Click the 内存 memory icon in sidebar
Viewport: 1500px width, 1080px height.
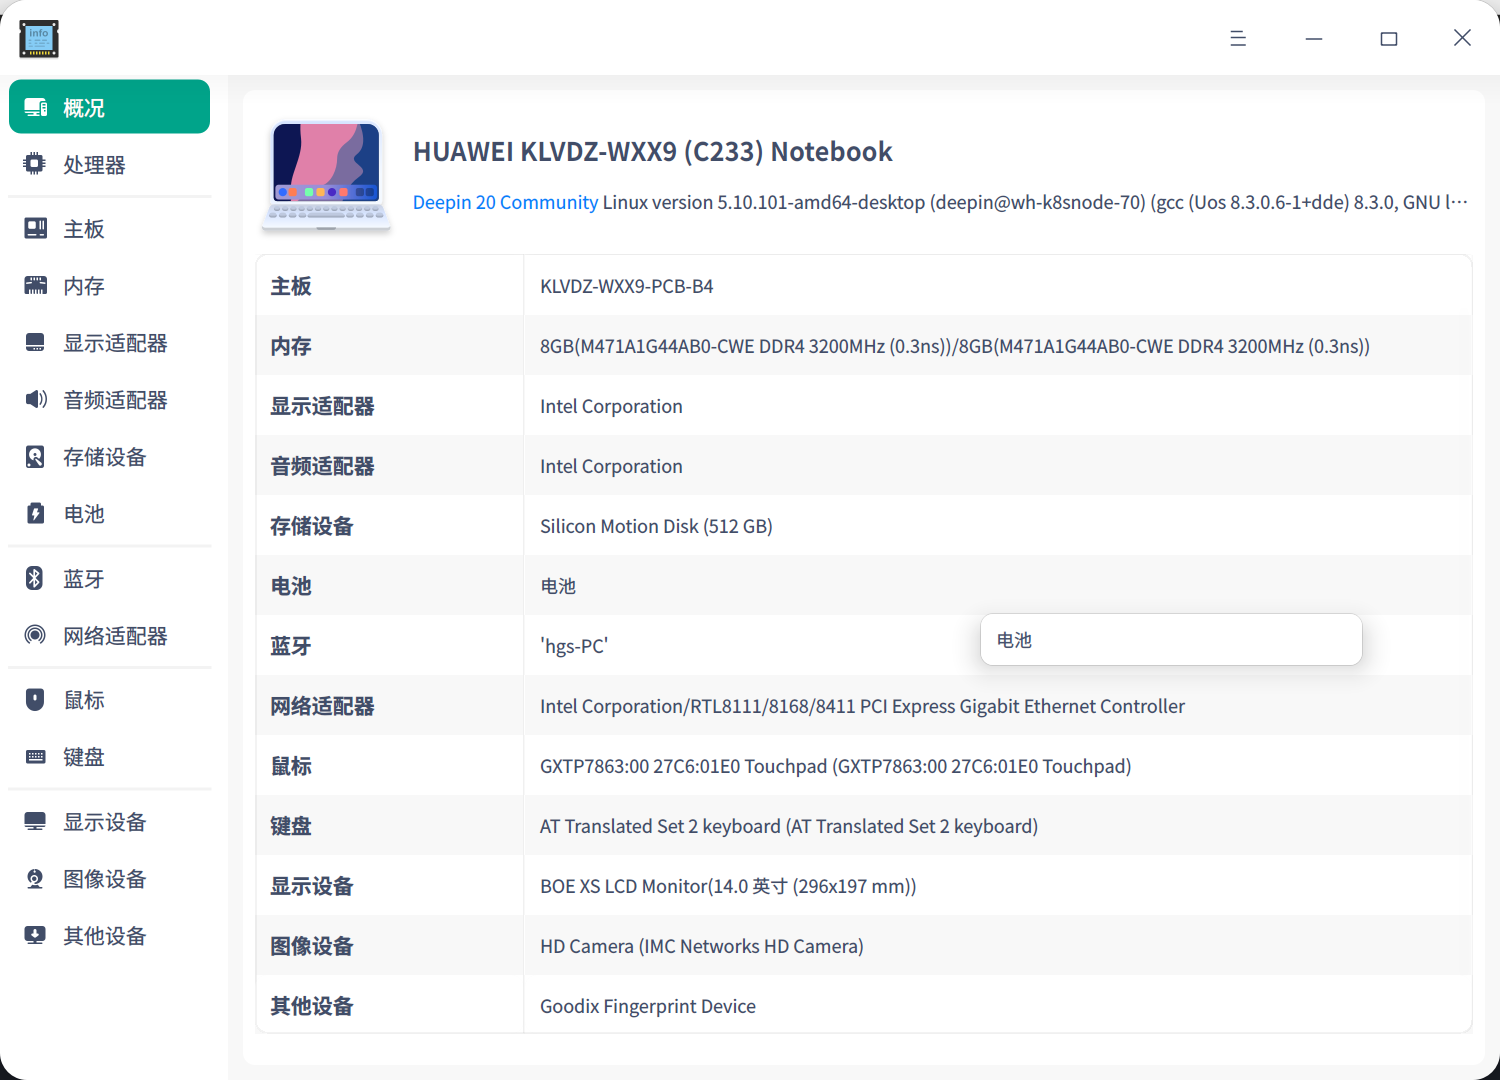click(35, 285)
